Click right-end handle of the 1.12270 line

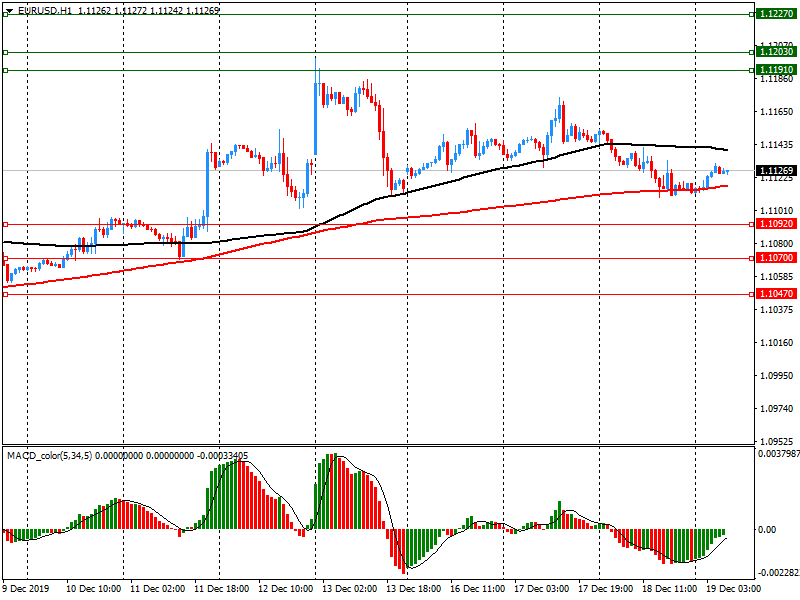click(x=752, y=14)
